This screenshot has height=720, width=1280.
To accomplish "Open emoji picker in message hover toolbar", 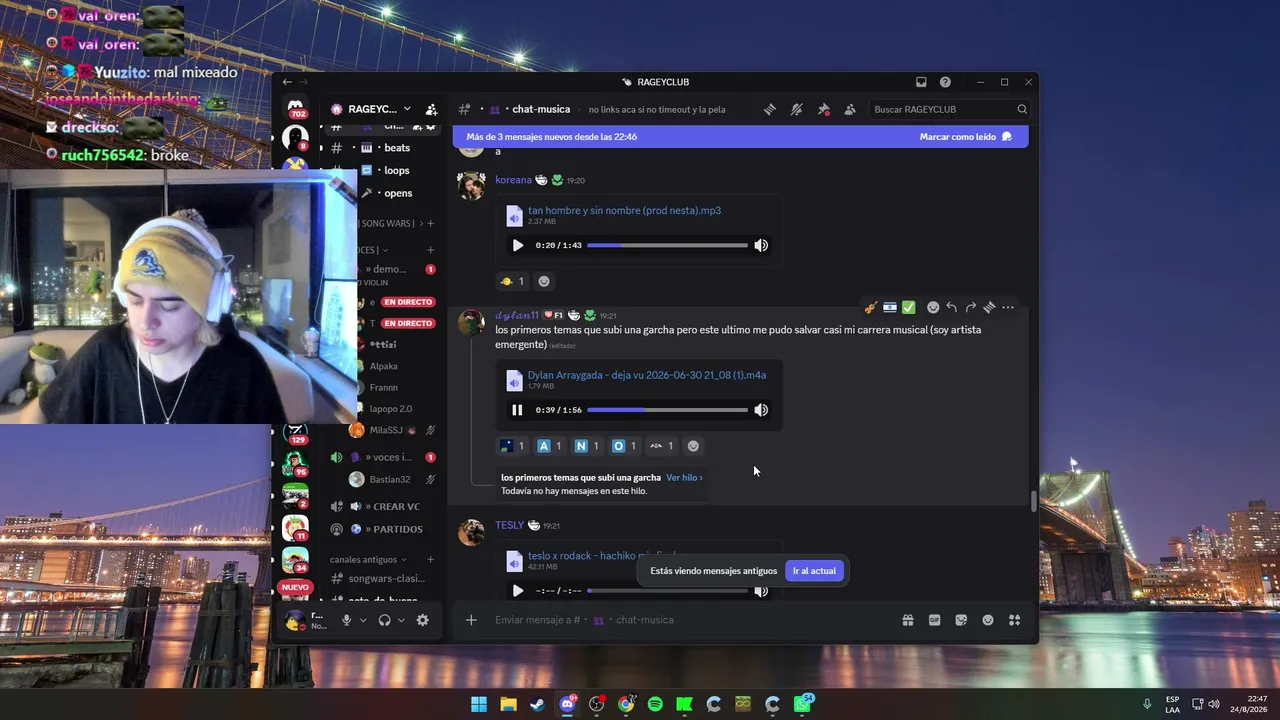I will tap(933, 308).
